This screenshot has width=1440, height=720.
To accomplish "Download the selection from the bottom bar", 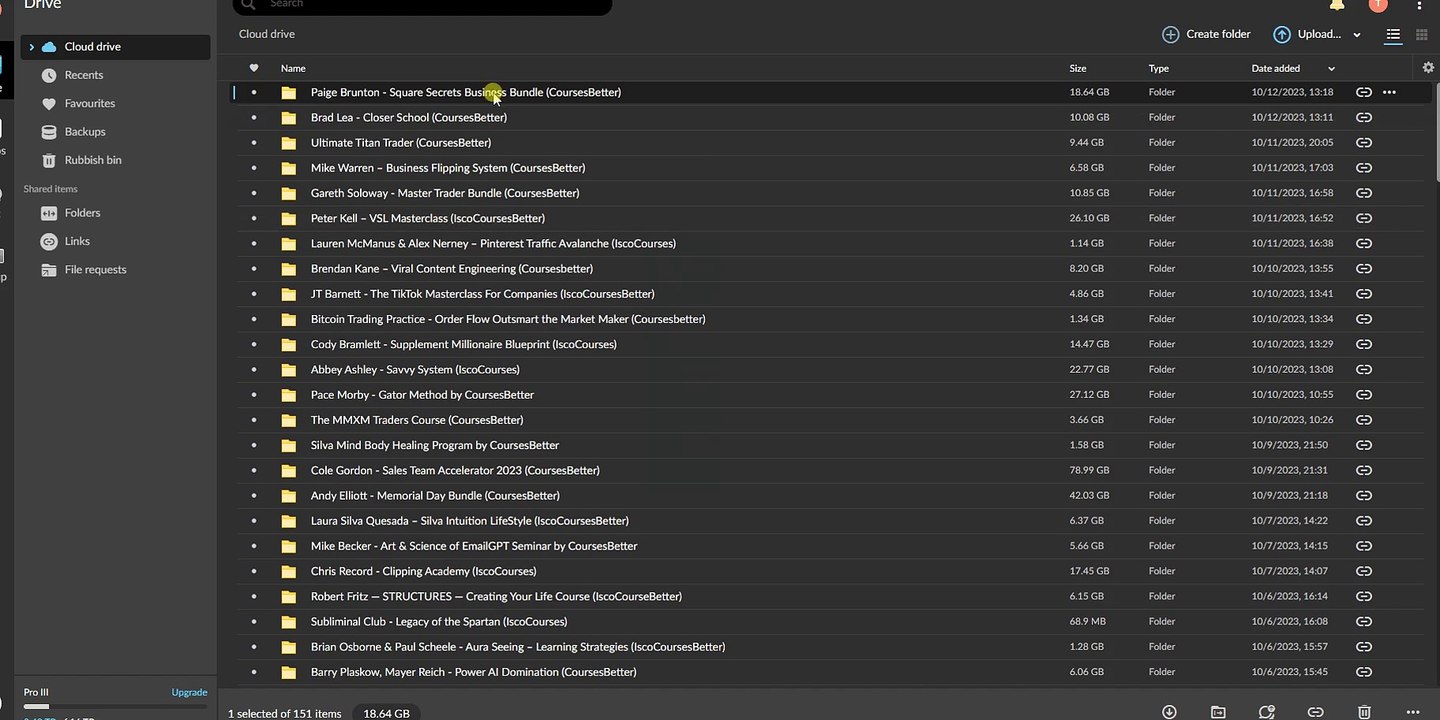I will [1169, 712].
